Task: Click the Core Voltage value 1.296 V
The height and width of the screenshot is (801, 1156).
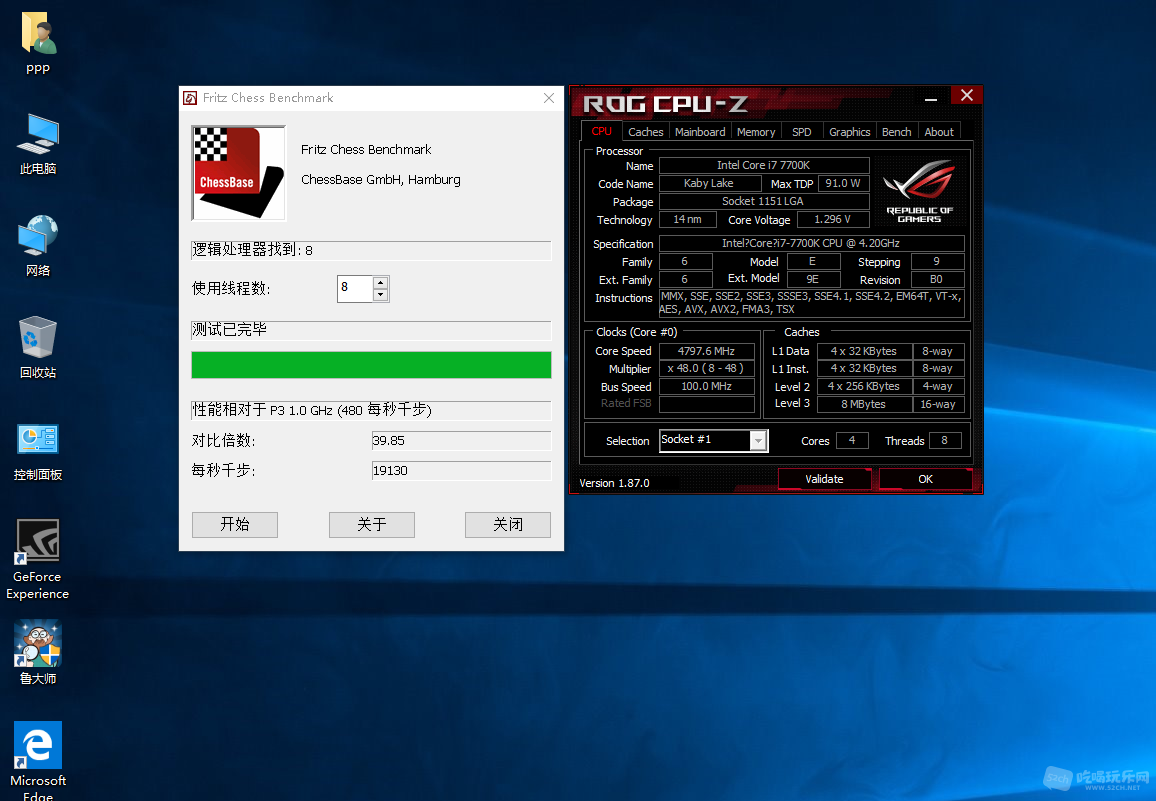Action: point(832,220)
